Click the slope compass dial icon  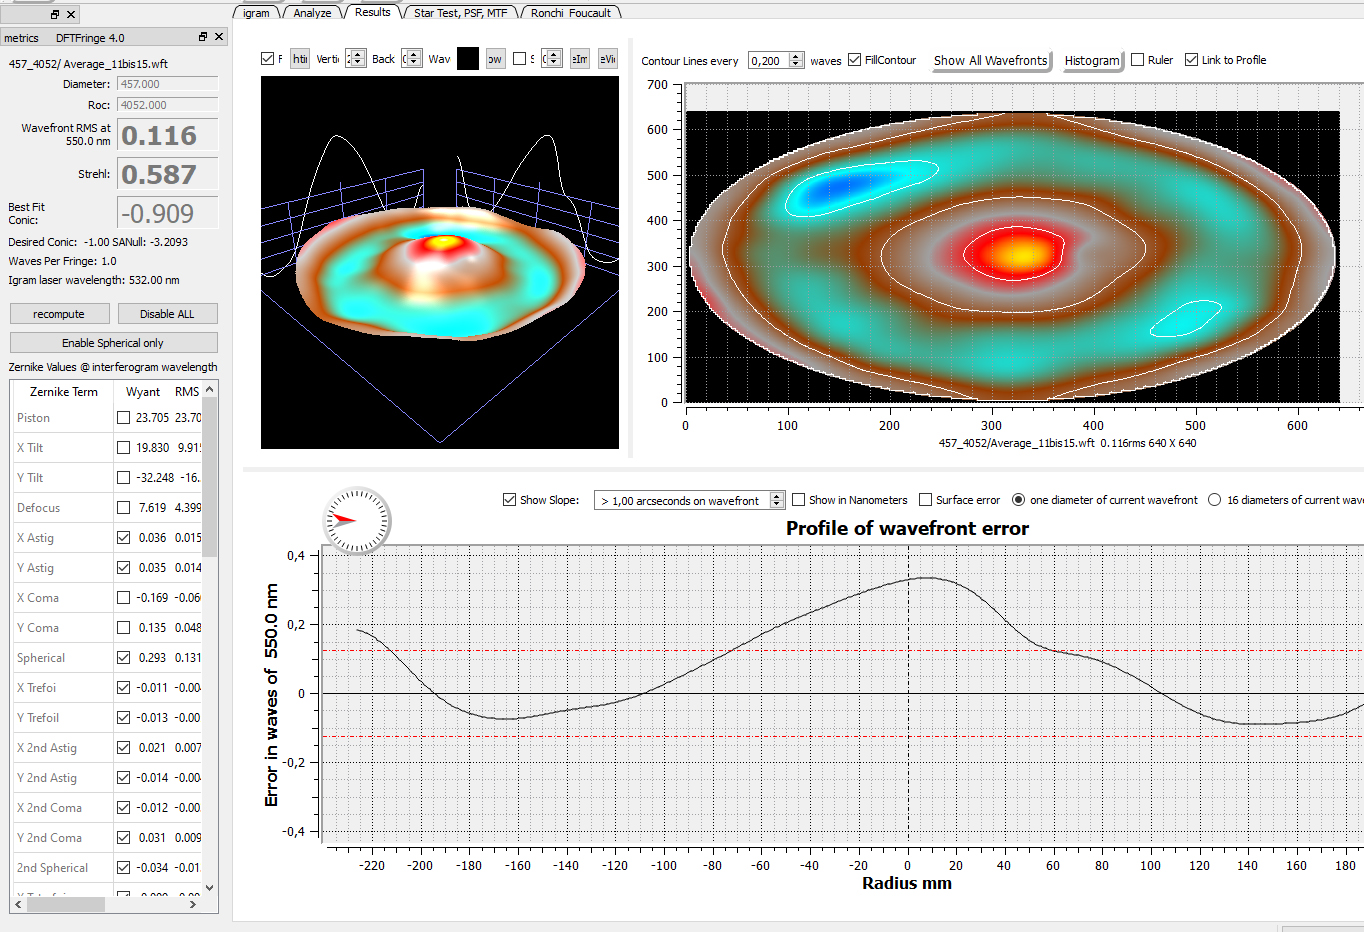[x=356, y=520]
